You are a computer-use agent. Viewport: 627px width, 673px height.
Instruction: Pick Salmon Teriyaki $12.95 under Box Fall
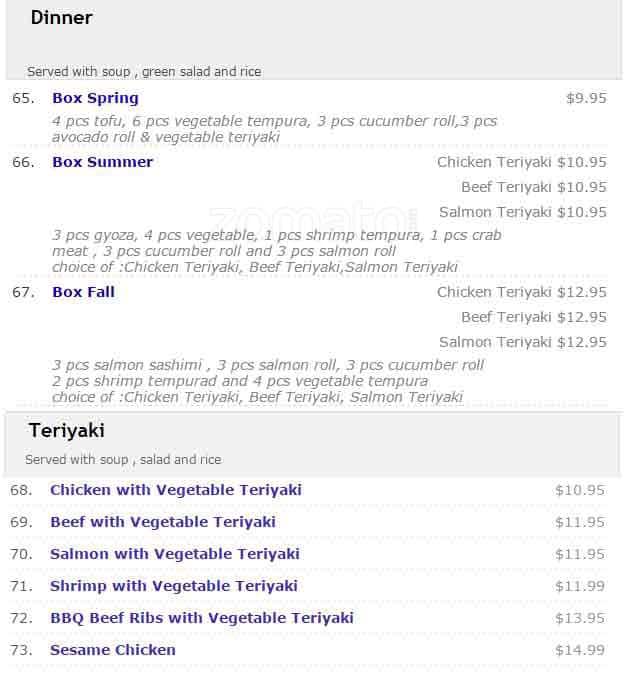point(522,342)
